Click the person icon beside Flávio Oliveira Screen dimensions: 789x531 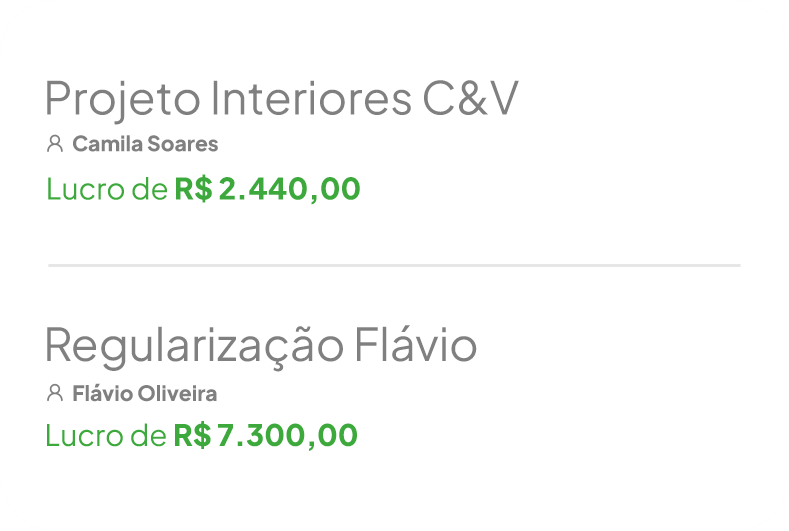[55, 393]
